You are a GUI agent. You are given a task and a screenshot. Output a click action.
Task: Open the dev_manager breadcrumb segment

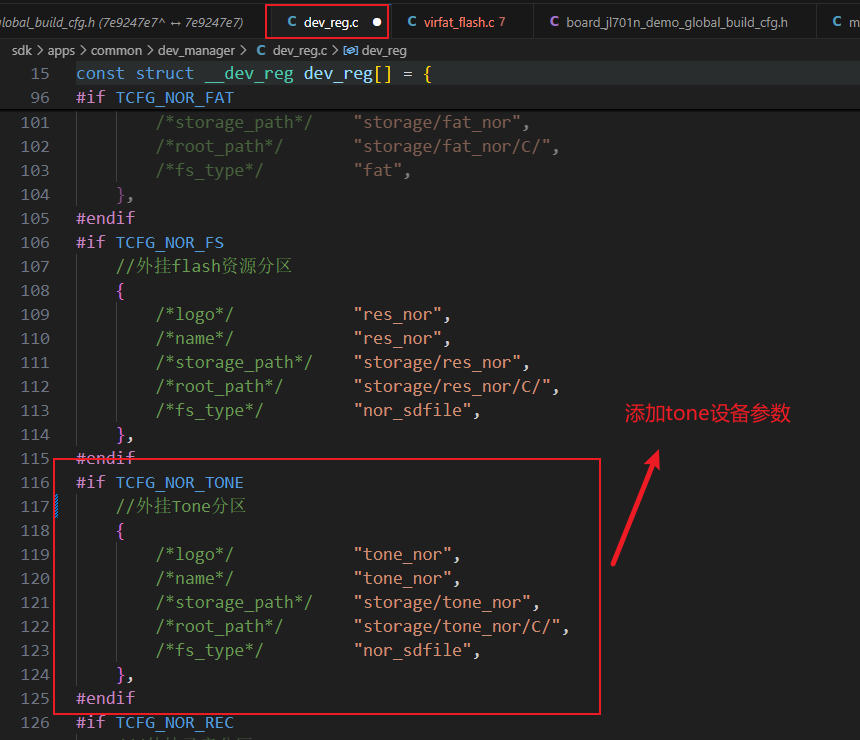[x=196, y=50]
